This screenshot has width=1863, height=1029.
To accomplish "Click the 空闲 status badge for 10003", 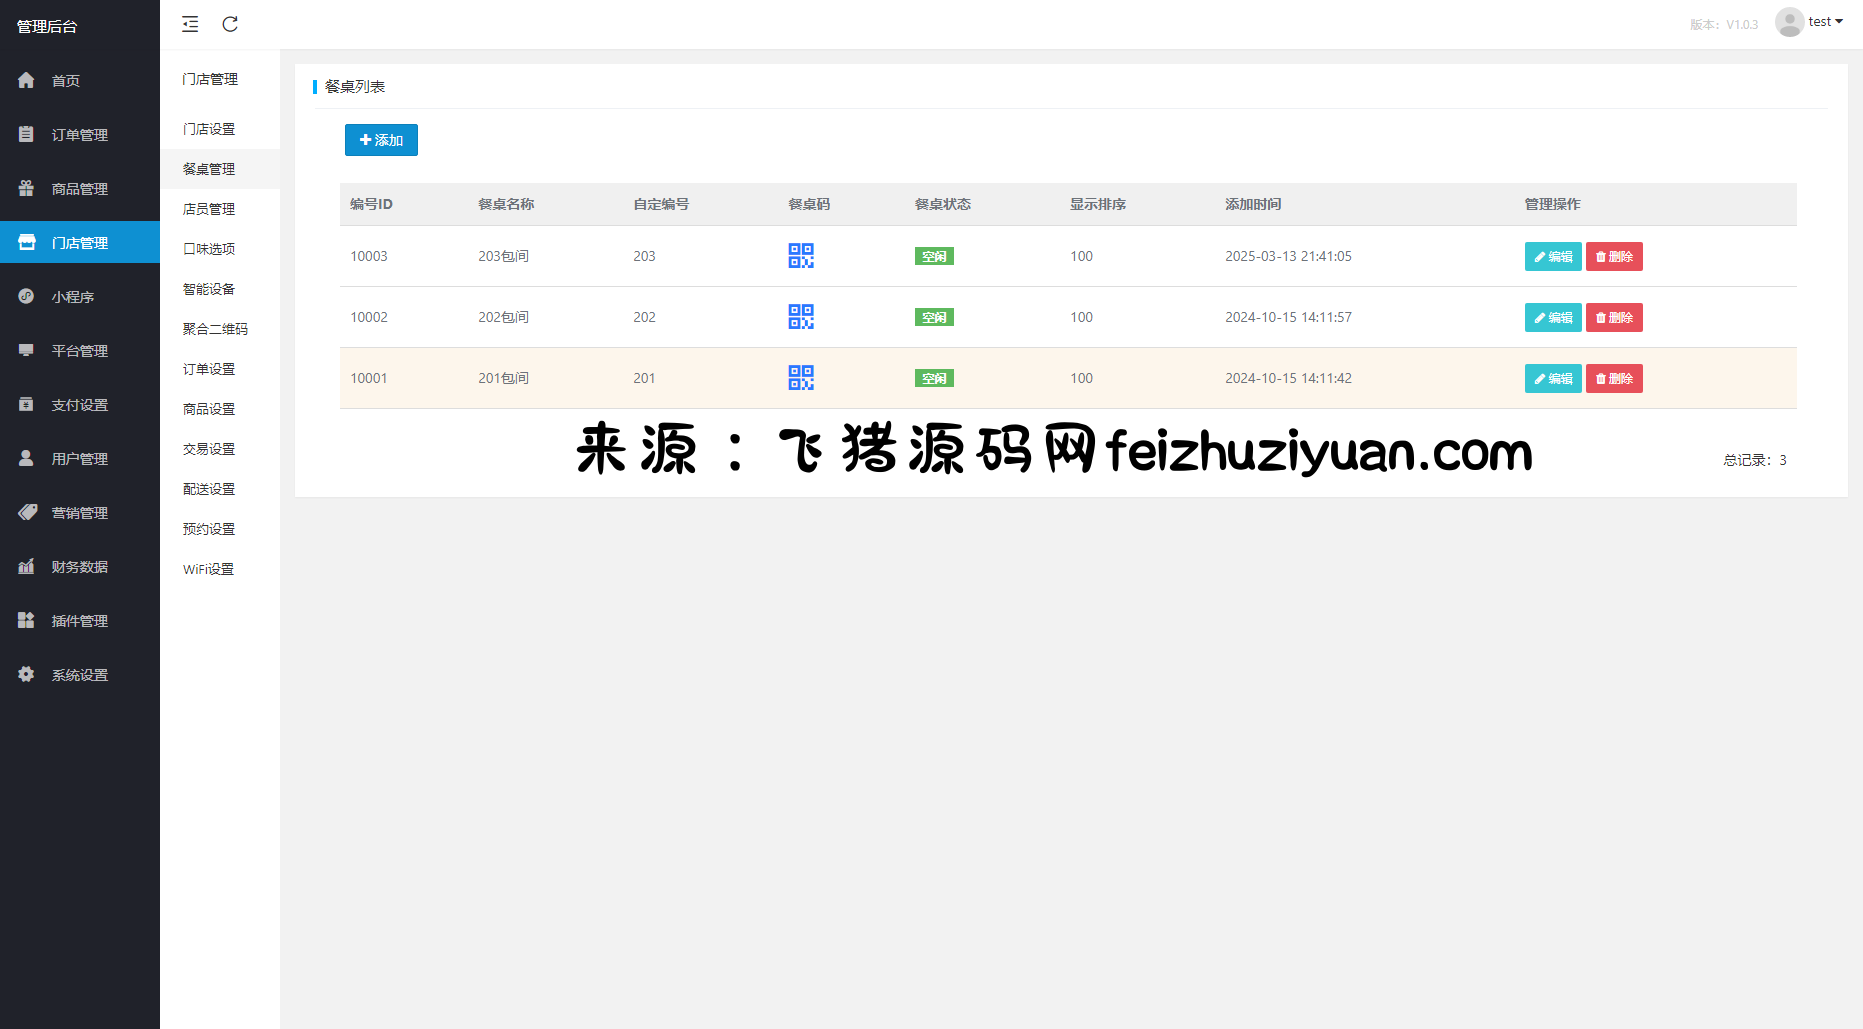I will [934, 257].
